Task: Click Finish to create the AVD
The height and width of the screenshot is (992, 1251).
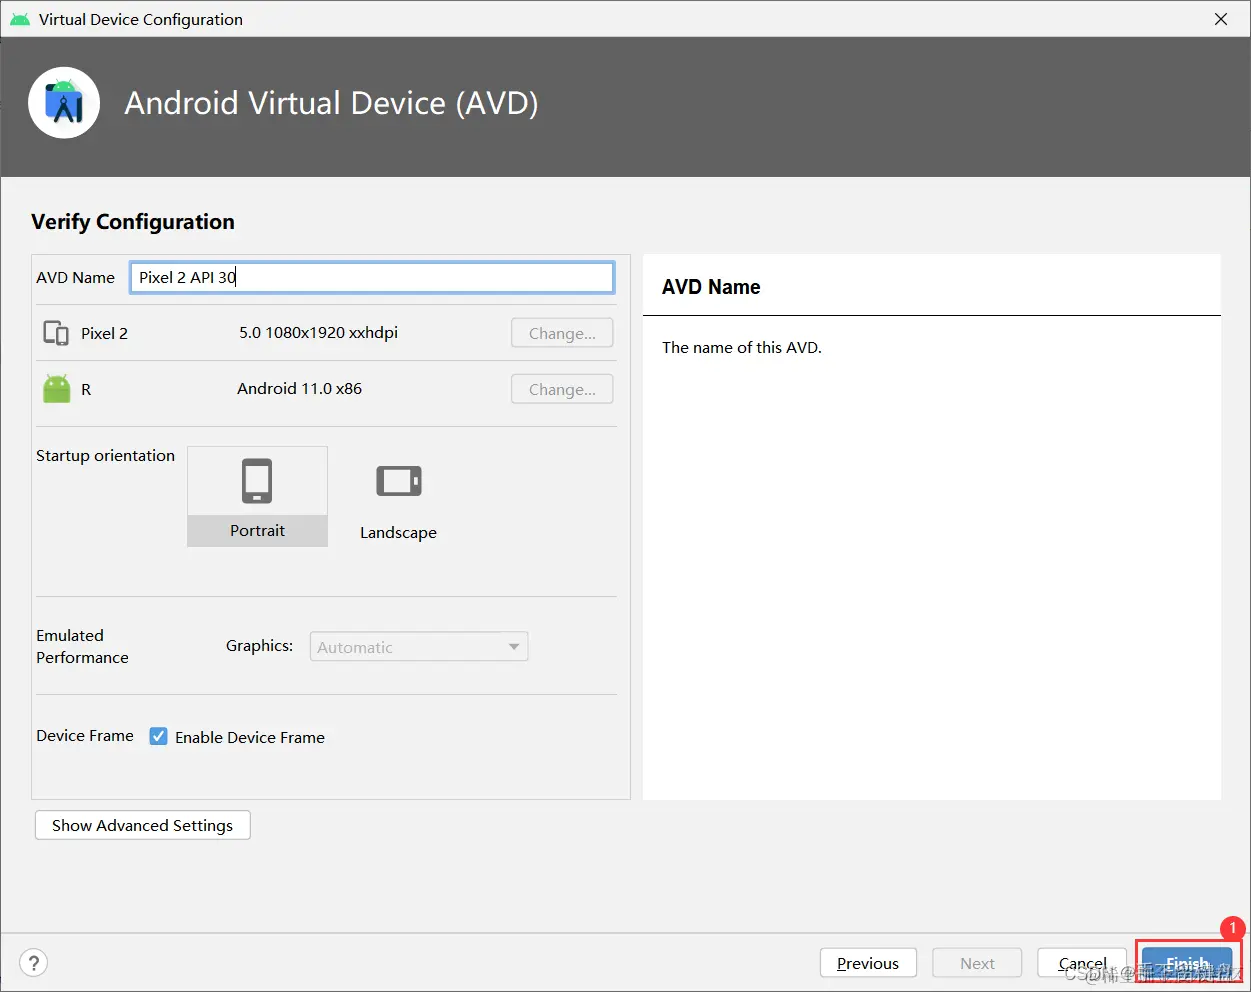Action: [x=1187, y=963]
